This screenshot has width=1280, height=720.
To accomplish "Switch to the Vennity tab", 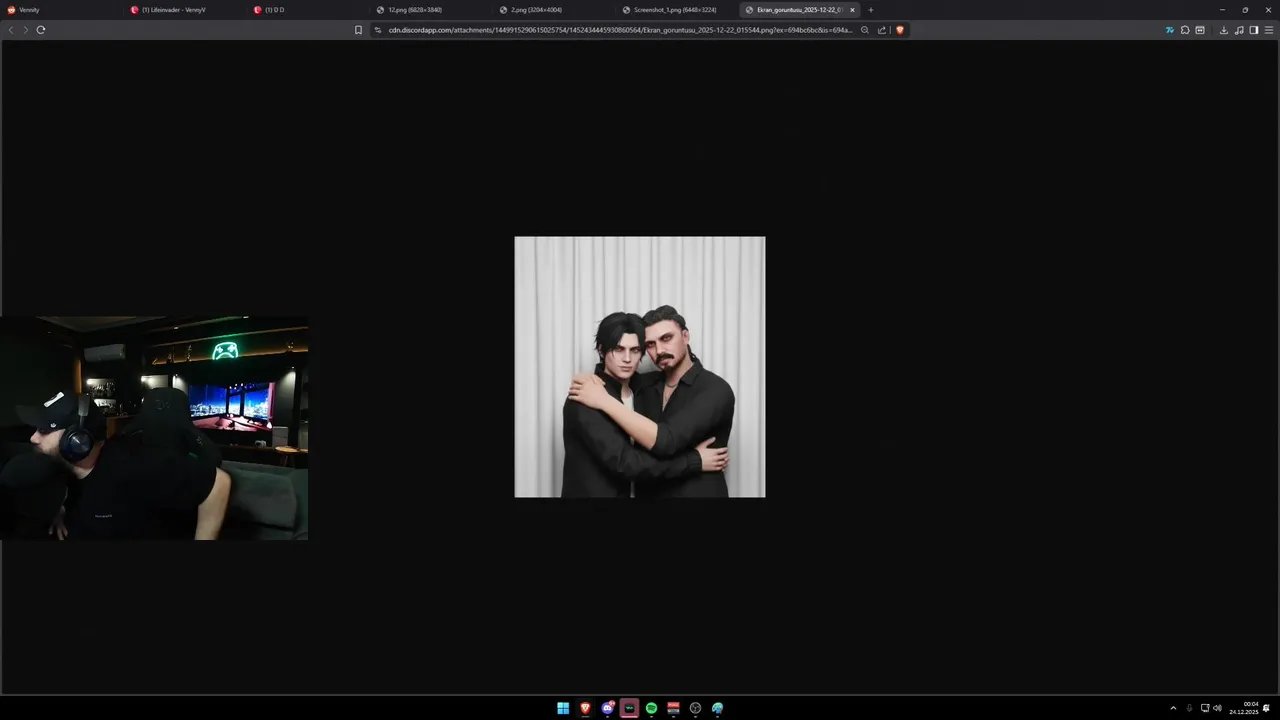I will pyautogui.click(x=60, y=10).
